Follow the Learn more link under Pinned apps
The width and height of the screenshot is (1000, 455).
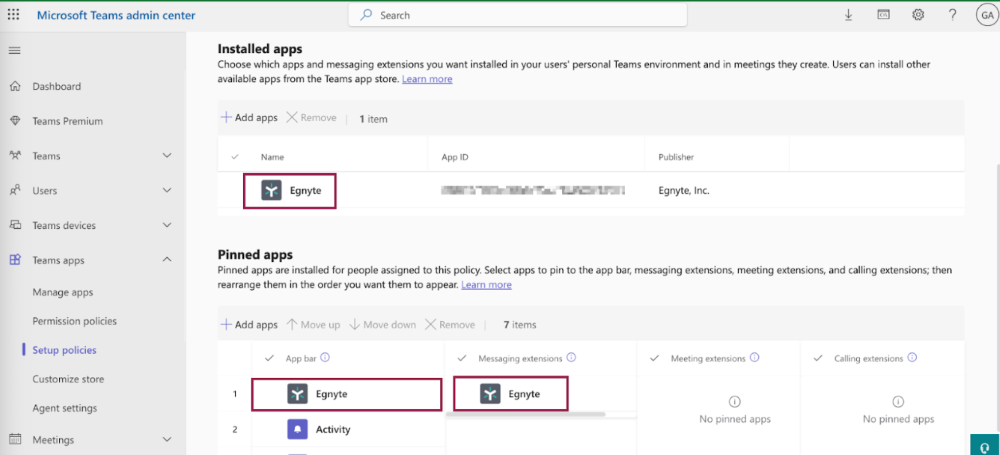[486, 285]
